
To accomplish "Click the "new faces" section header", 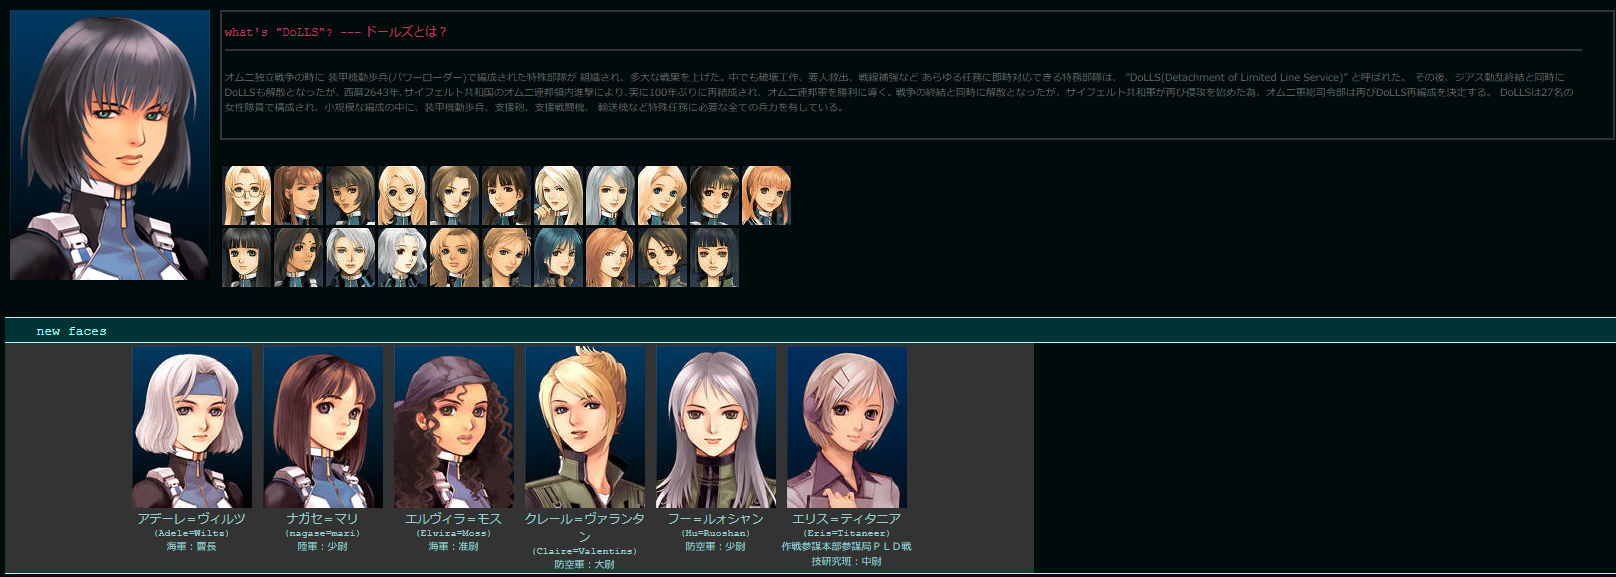I will (x=71, y=331).
